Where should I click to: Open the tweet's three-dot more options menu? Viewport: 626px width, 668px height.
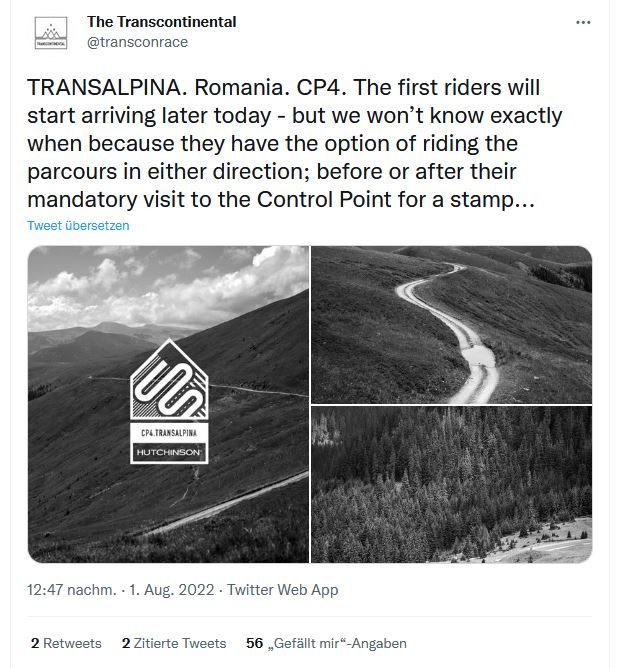pos(583,22)
